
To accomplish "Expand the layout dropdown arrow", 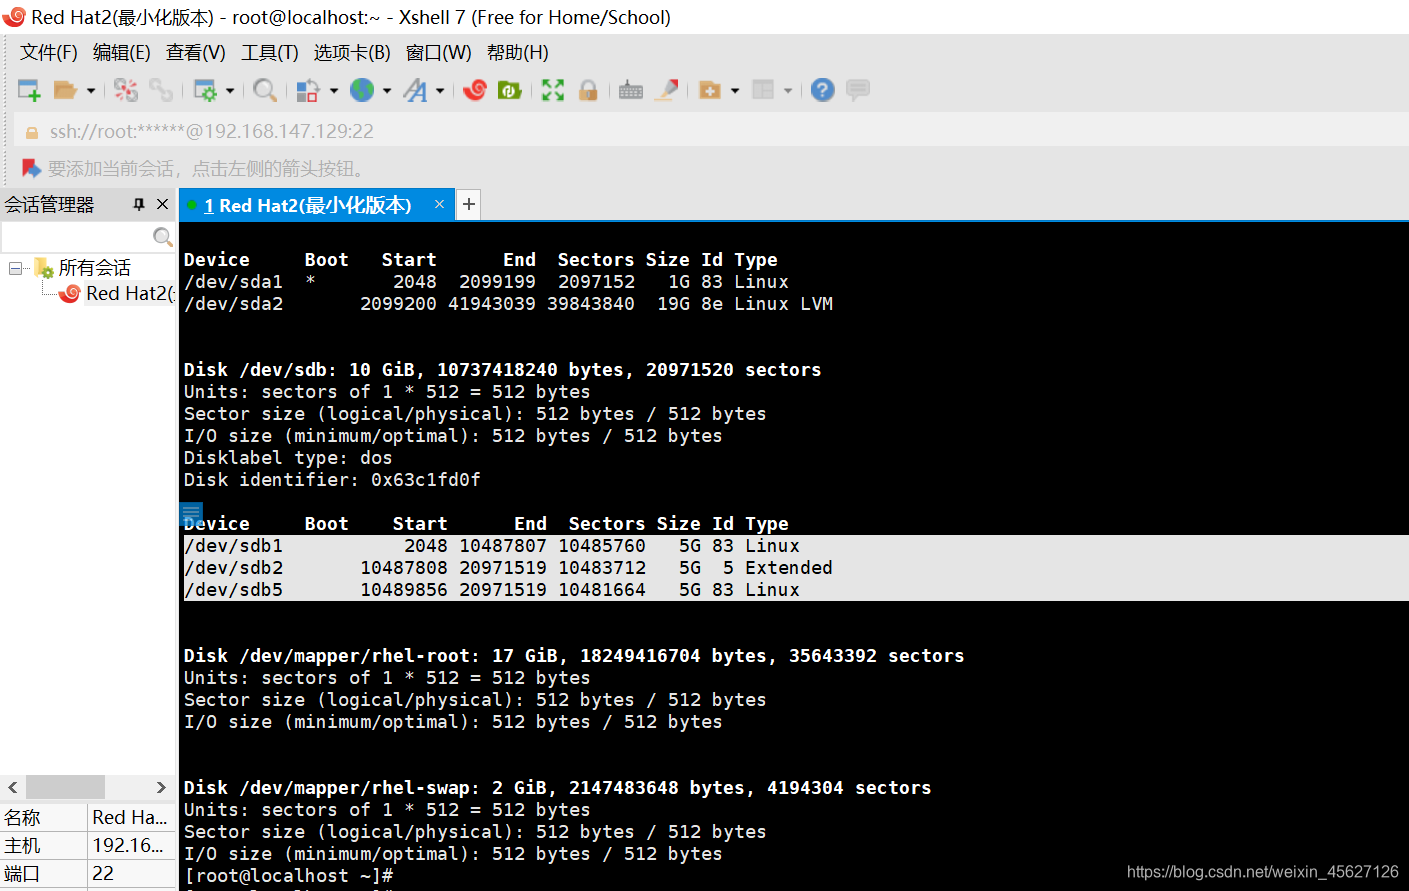I will (788, 91).
